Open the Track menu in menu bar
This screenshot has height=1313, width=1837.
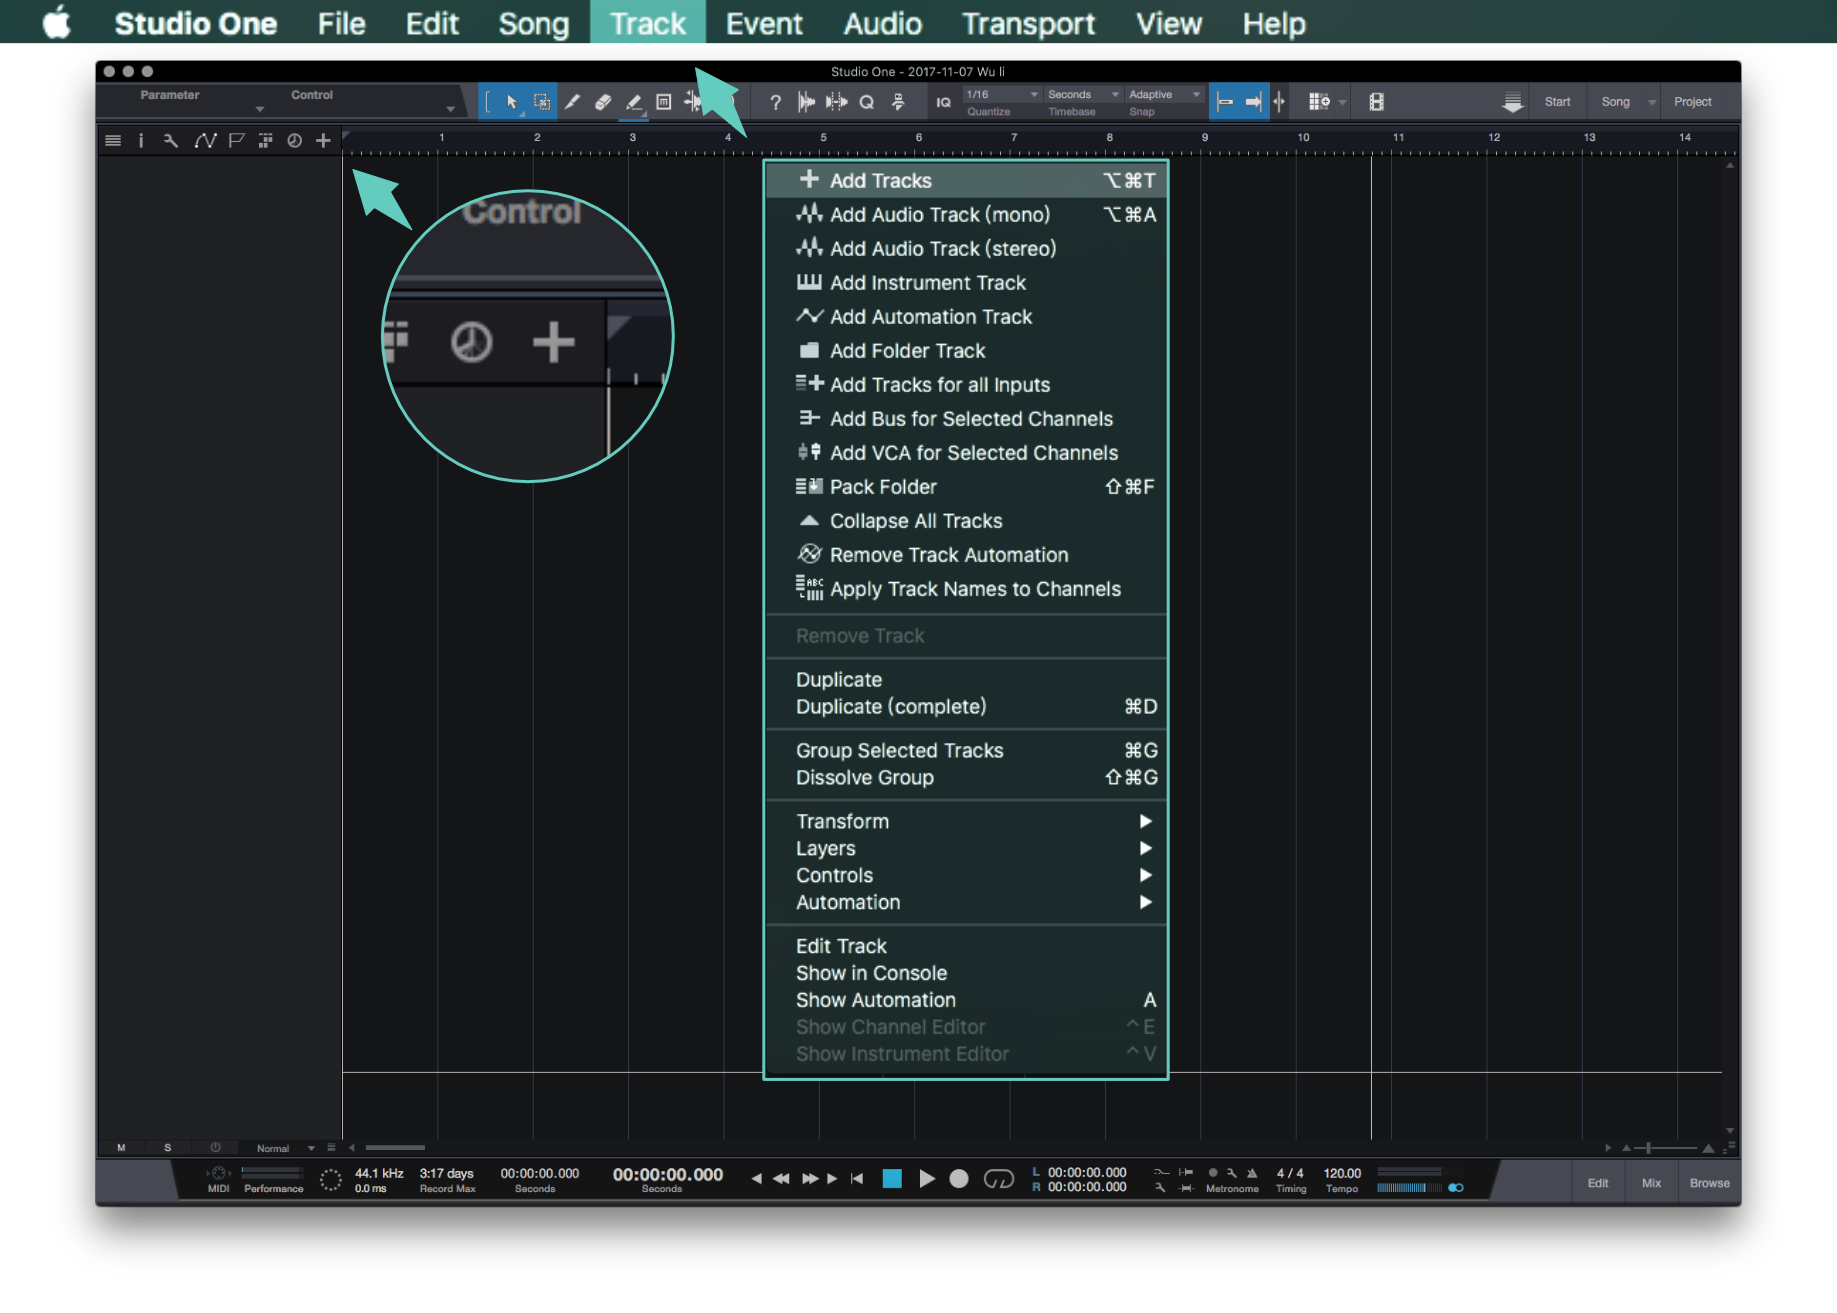click(648, 22)
